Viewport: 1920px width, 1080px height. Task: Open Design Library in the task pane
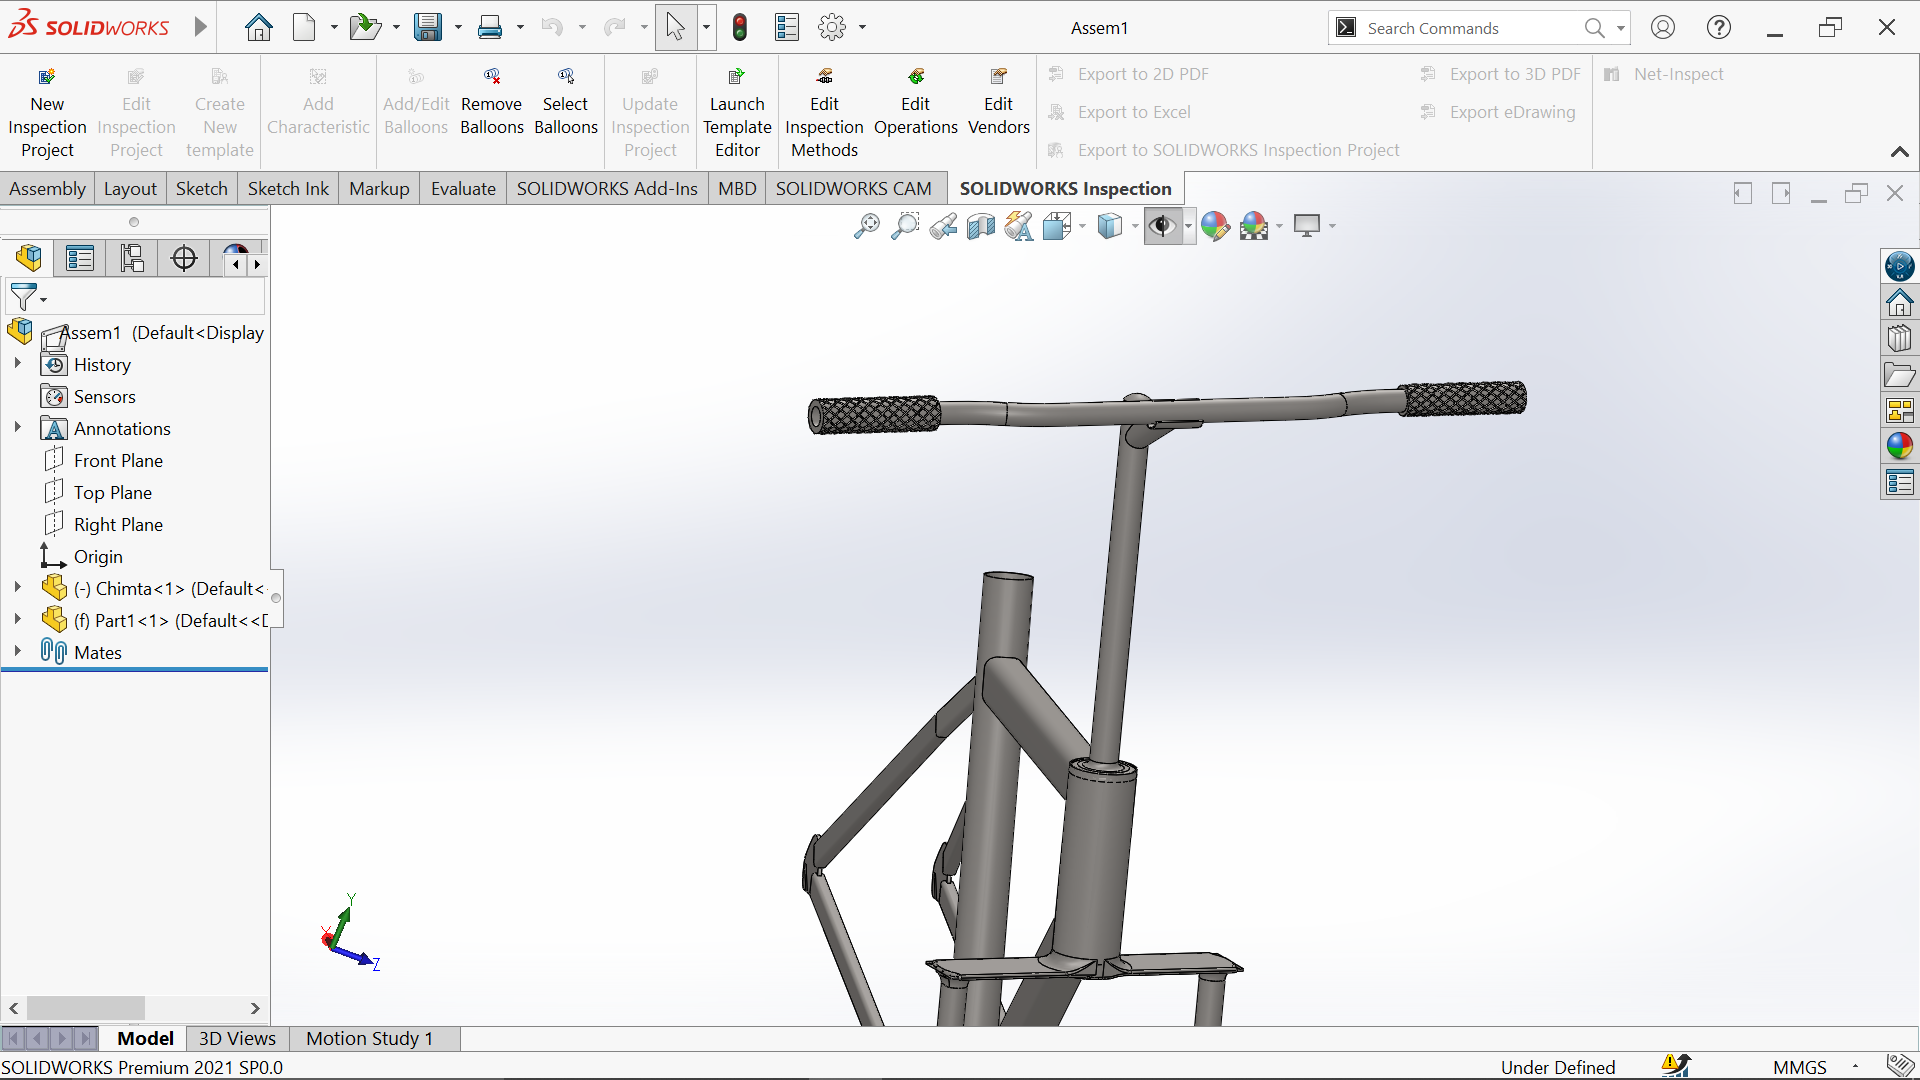point(1899,338)
